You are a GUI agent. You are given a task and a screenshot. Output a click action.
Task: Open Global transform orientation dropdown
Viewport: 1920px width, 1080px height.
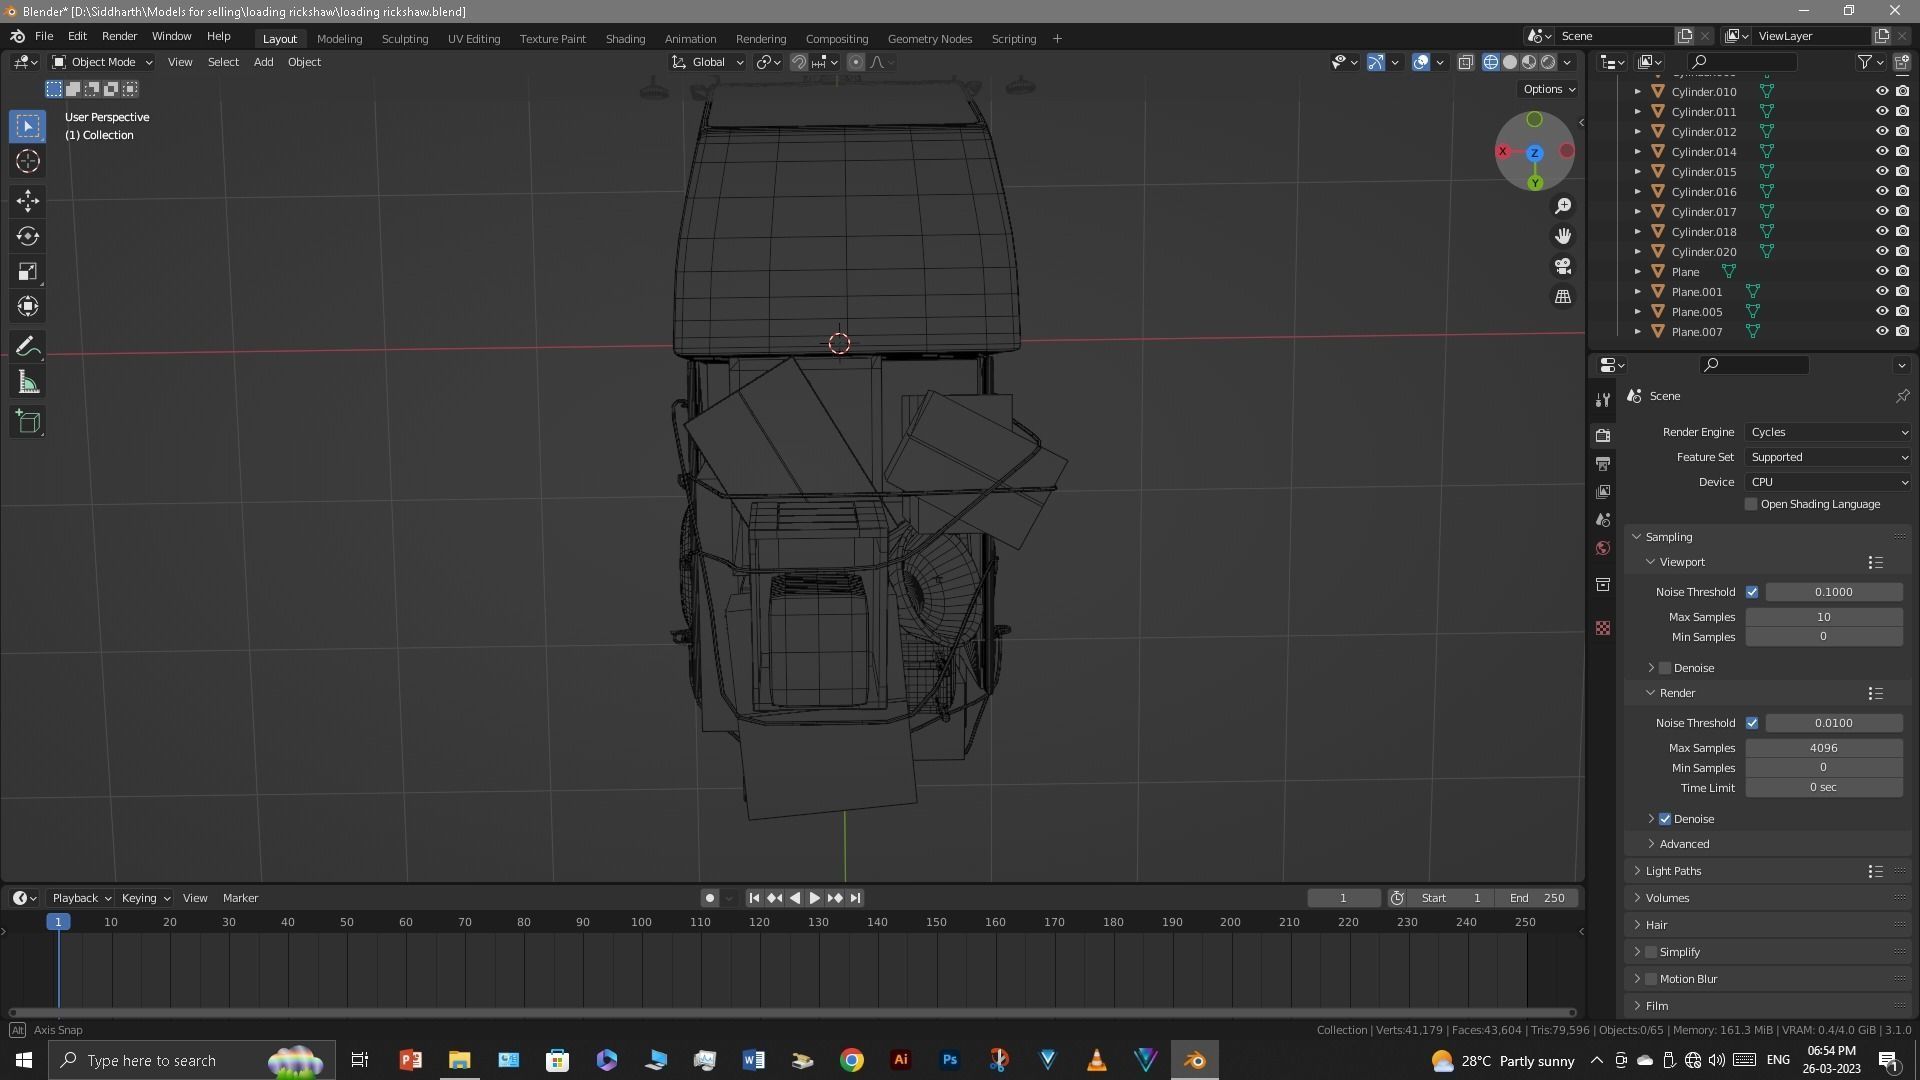tap(708, 62)
